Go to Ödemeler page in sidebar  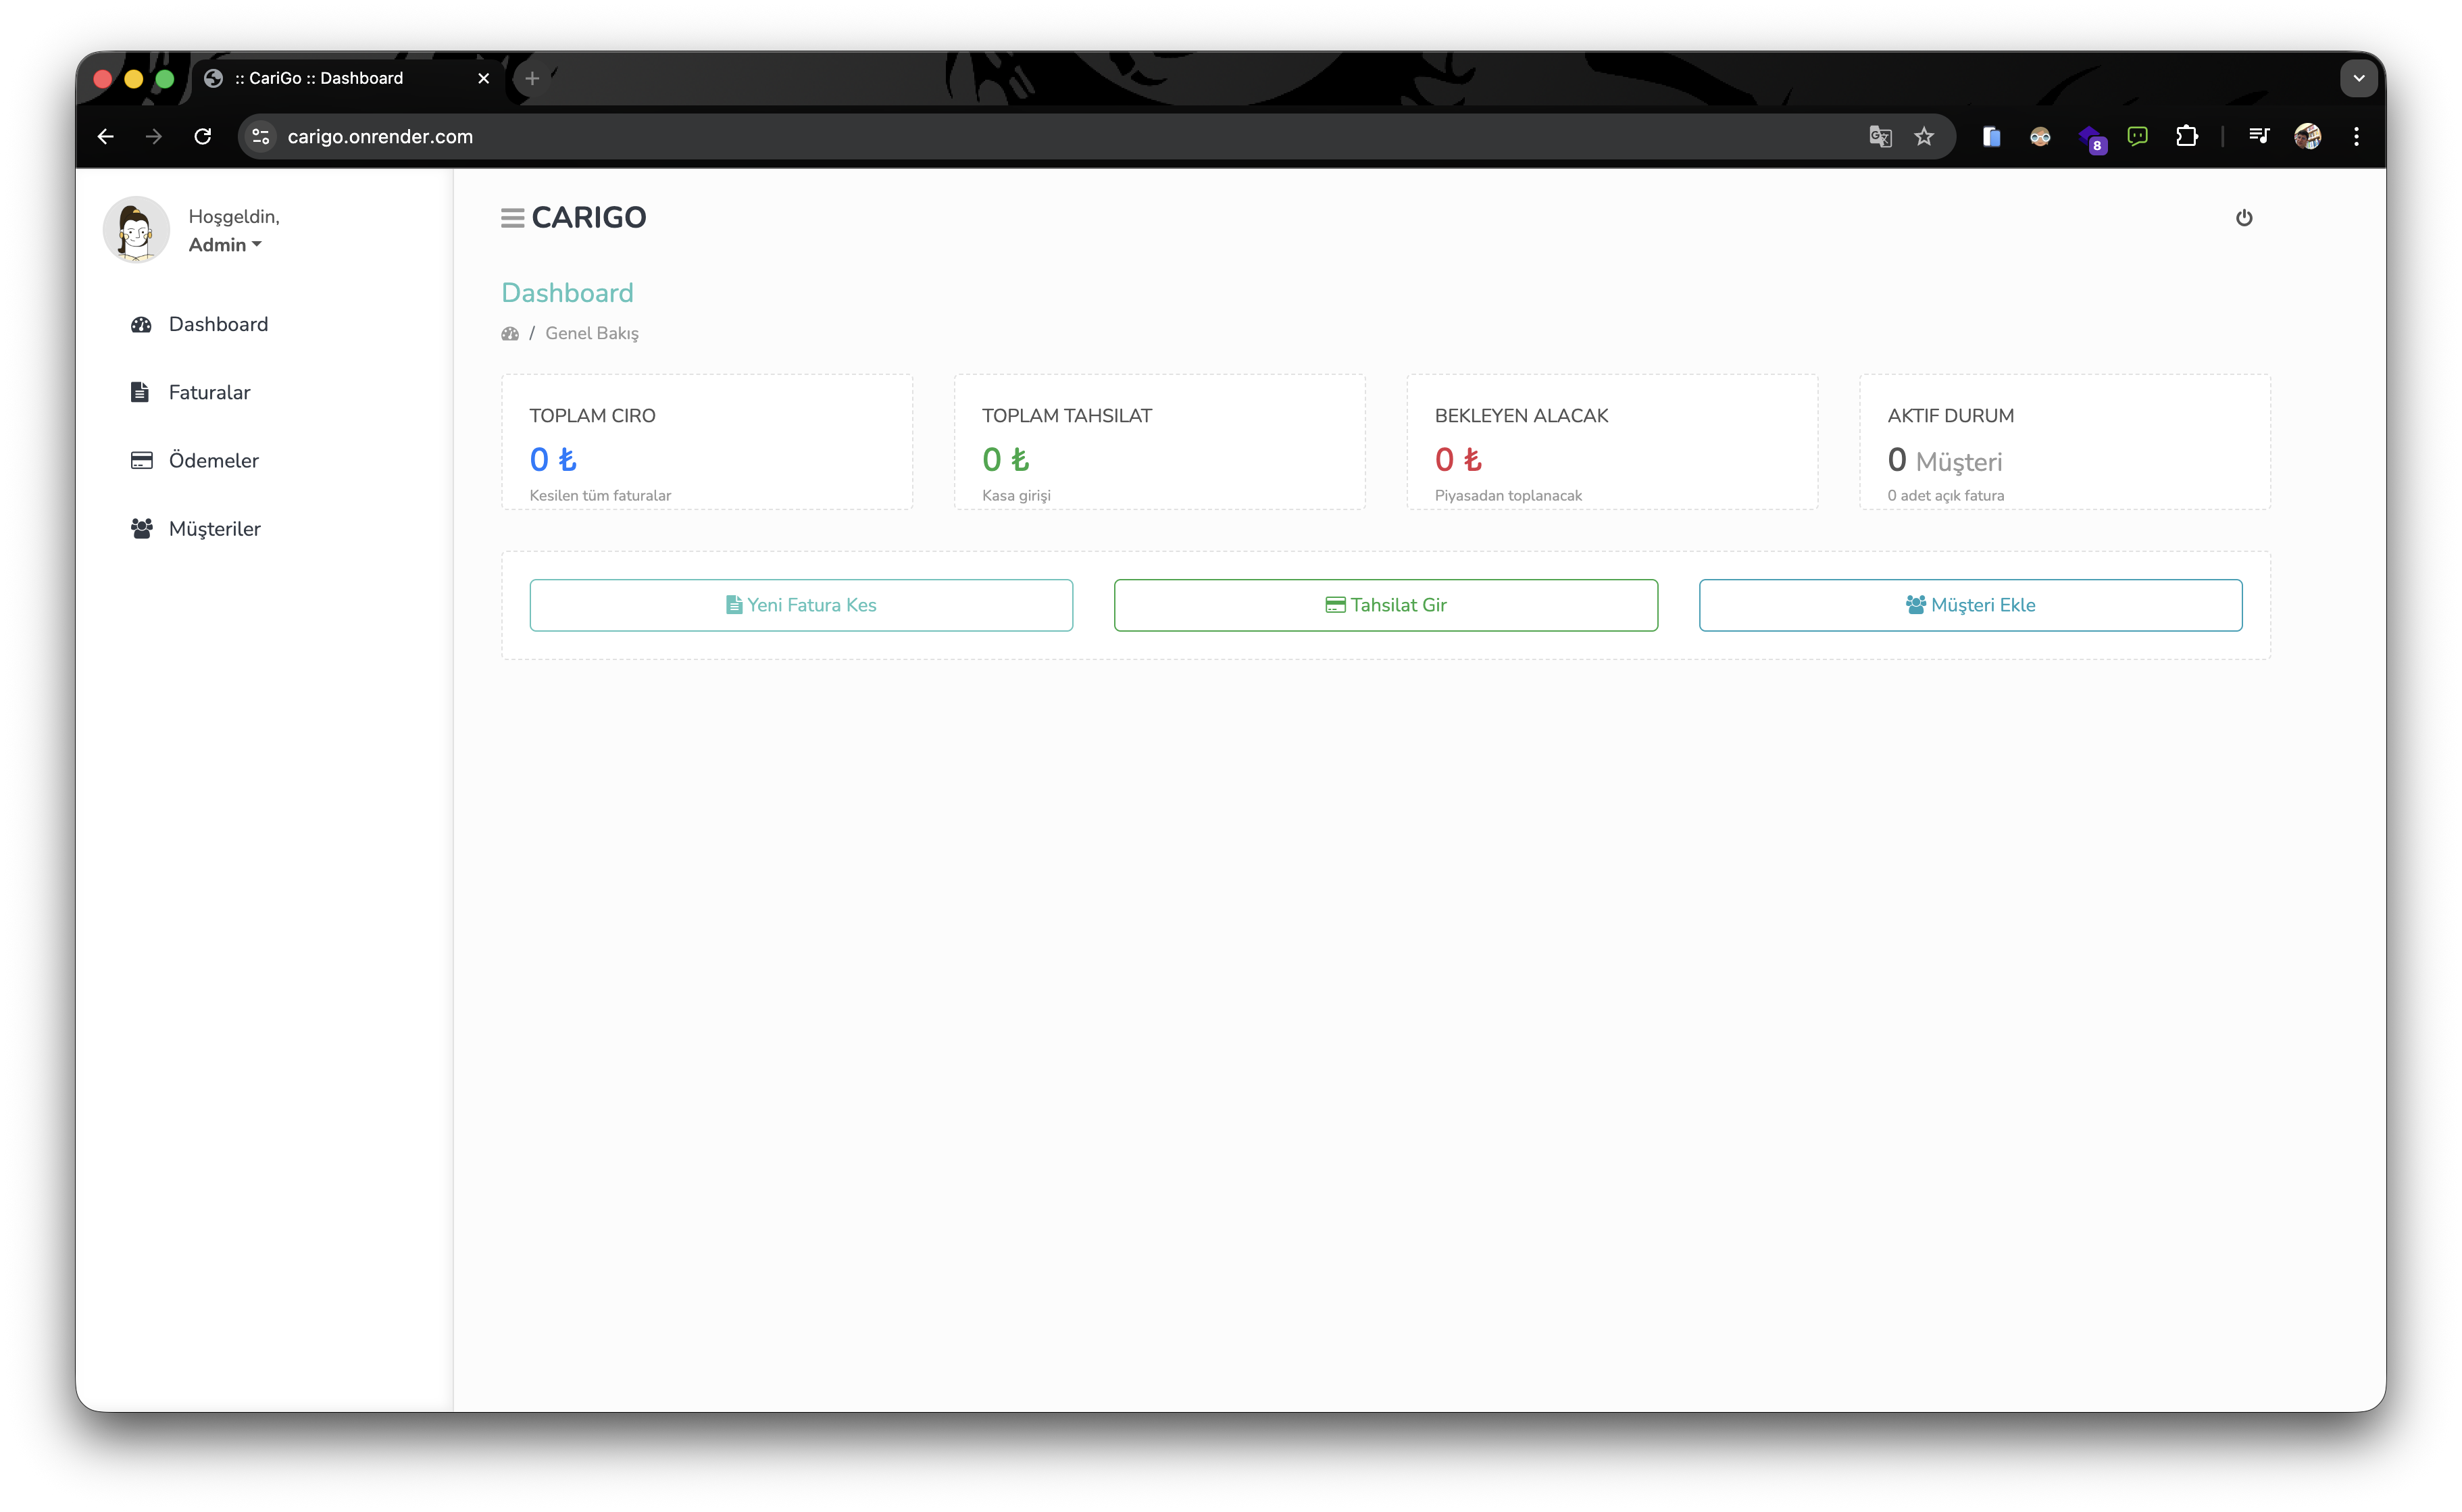(212, 460)
